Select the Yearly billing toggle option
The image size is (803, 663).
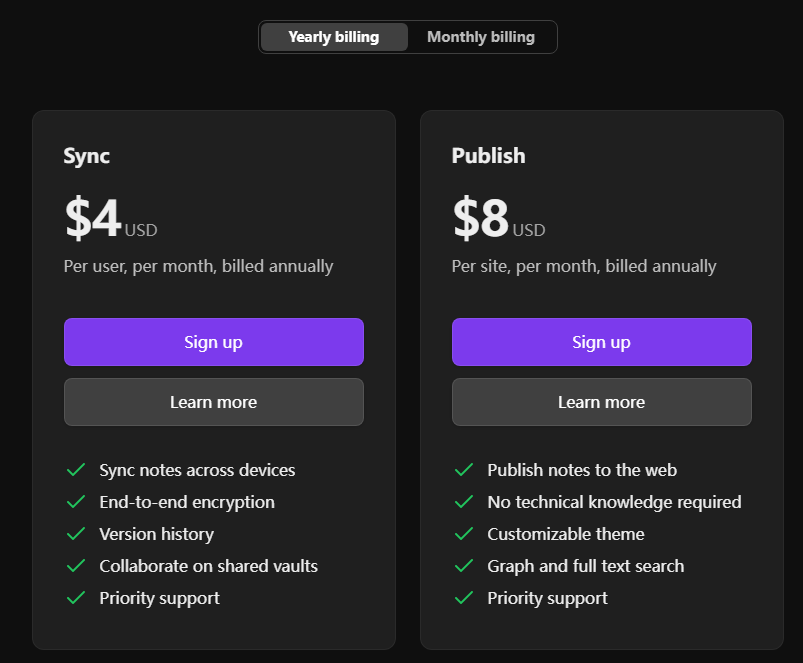tap(334, 37)
